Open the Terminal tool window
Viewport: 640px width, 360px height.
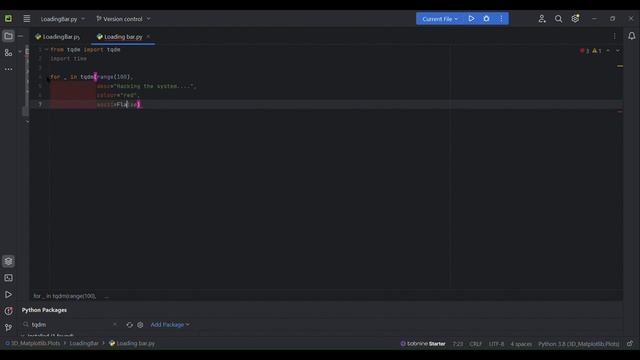coord(8,278)
